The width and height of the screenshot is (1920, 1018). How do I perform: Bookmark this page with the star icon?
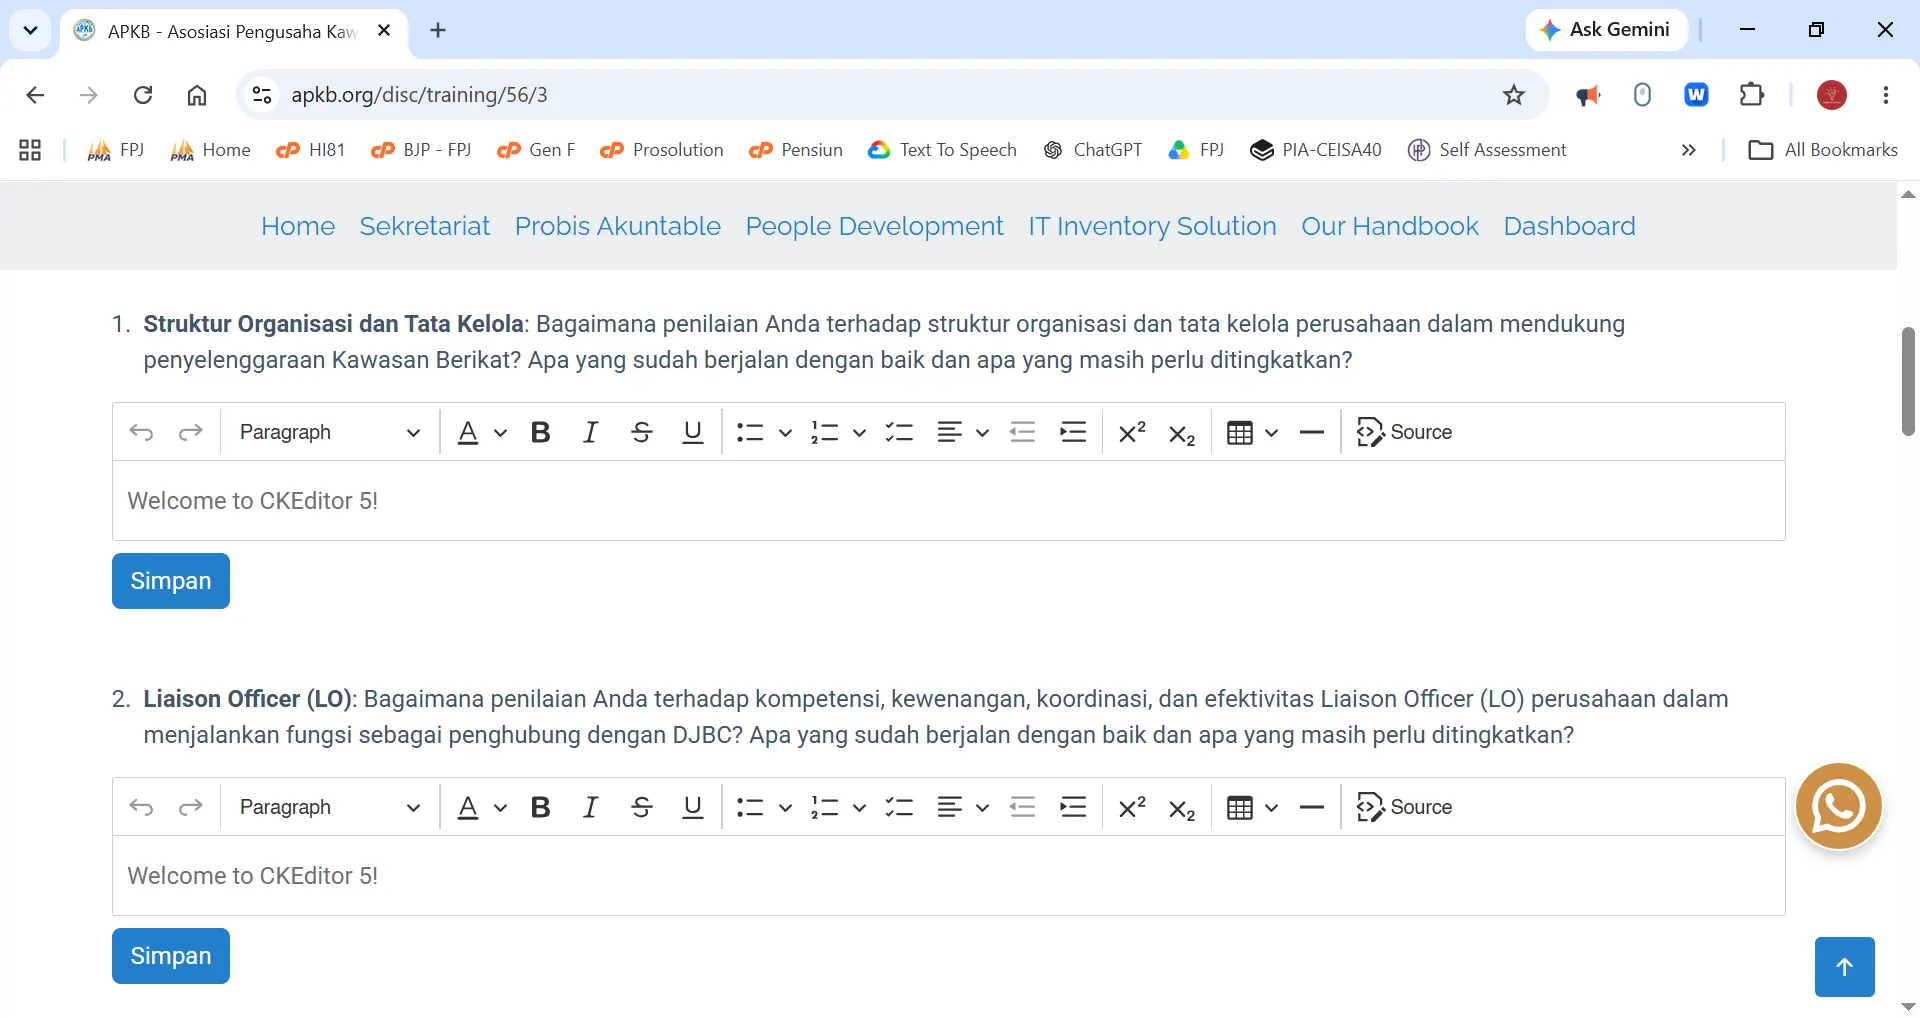(1514, 95)
